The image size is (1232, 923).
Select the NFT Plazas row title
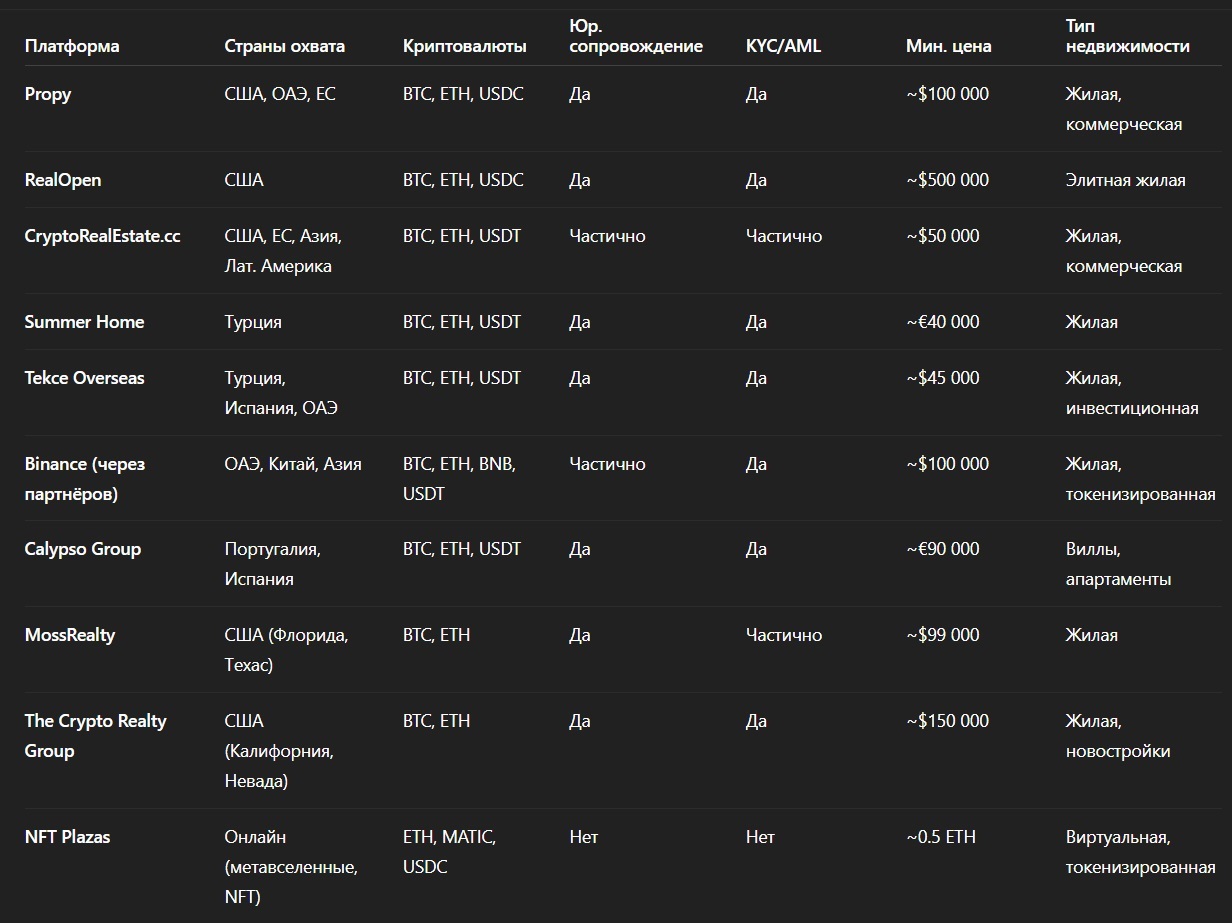(x=67, y=837)
